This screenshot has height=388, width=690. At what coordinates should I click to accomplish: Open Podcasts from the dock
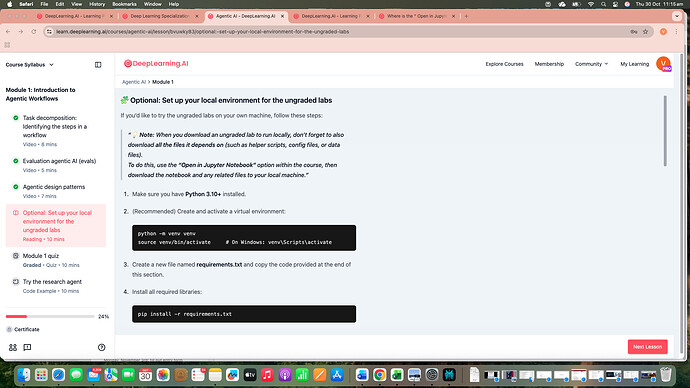tap(285, 375)
